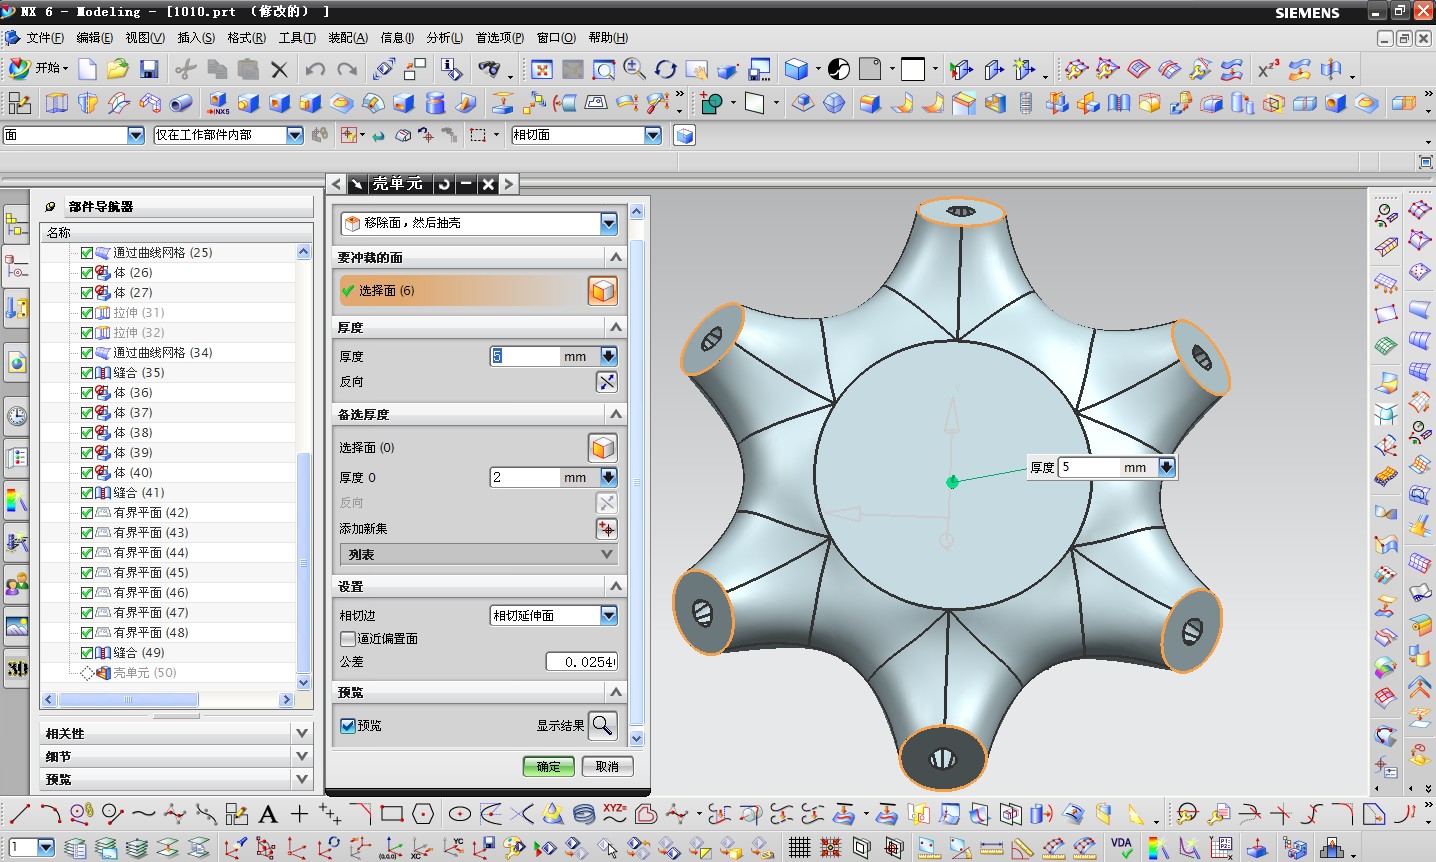Open the 相切边 tangent edge dropdown
This screenshot has height=862, width=1436.
tap(608, 616)
